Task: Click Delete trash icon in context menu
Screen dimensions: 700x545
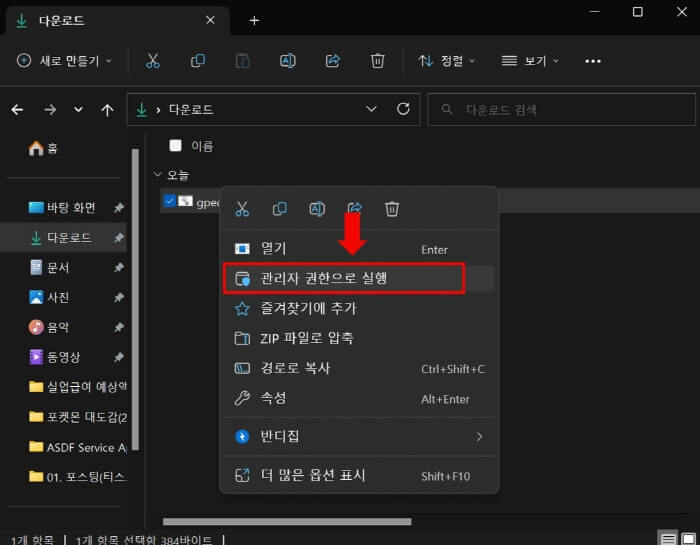Action: tap(392, 208)
